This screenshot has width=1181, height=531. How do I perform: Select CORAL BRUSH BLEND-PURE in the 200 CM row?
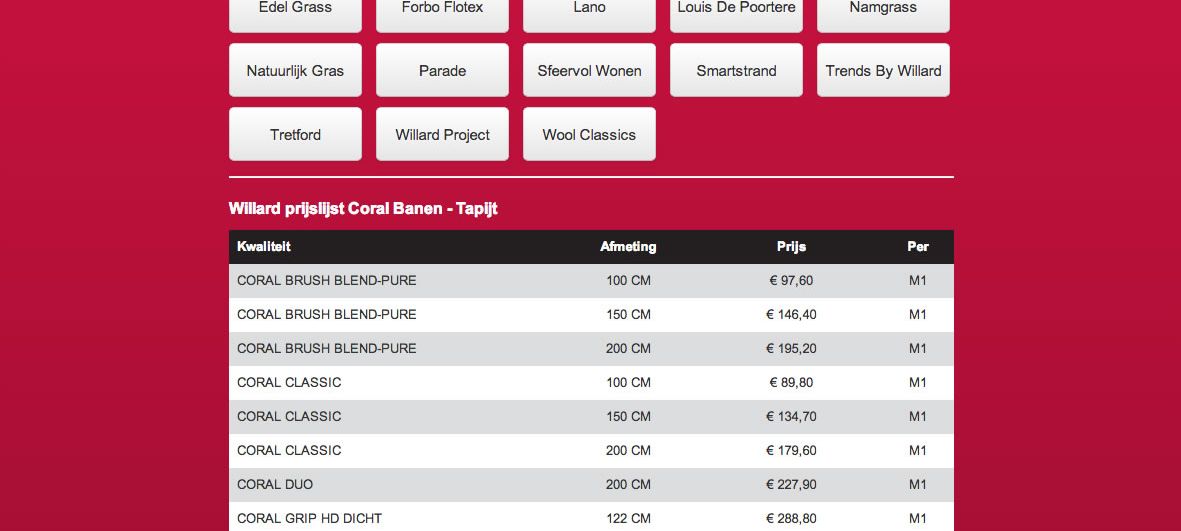(327, 348)
